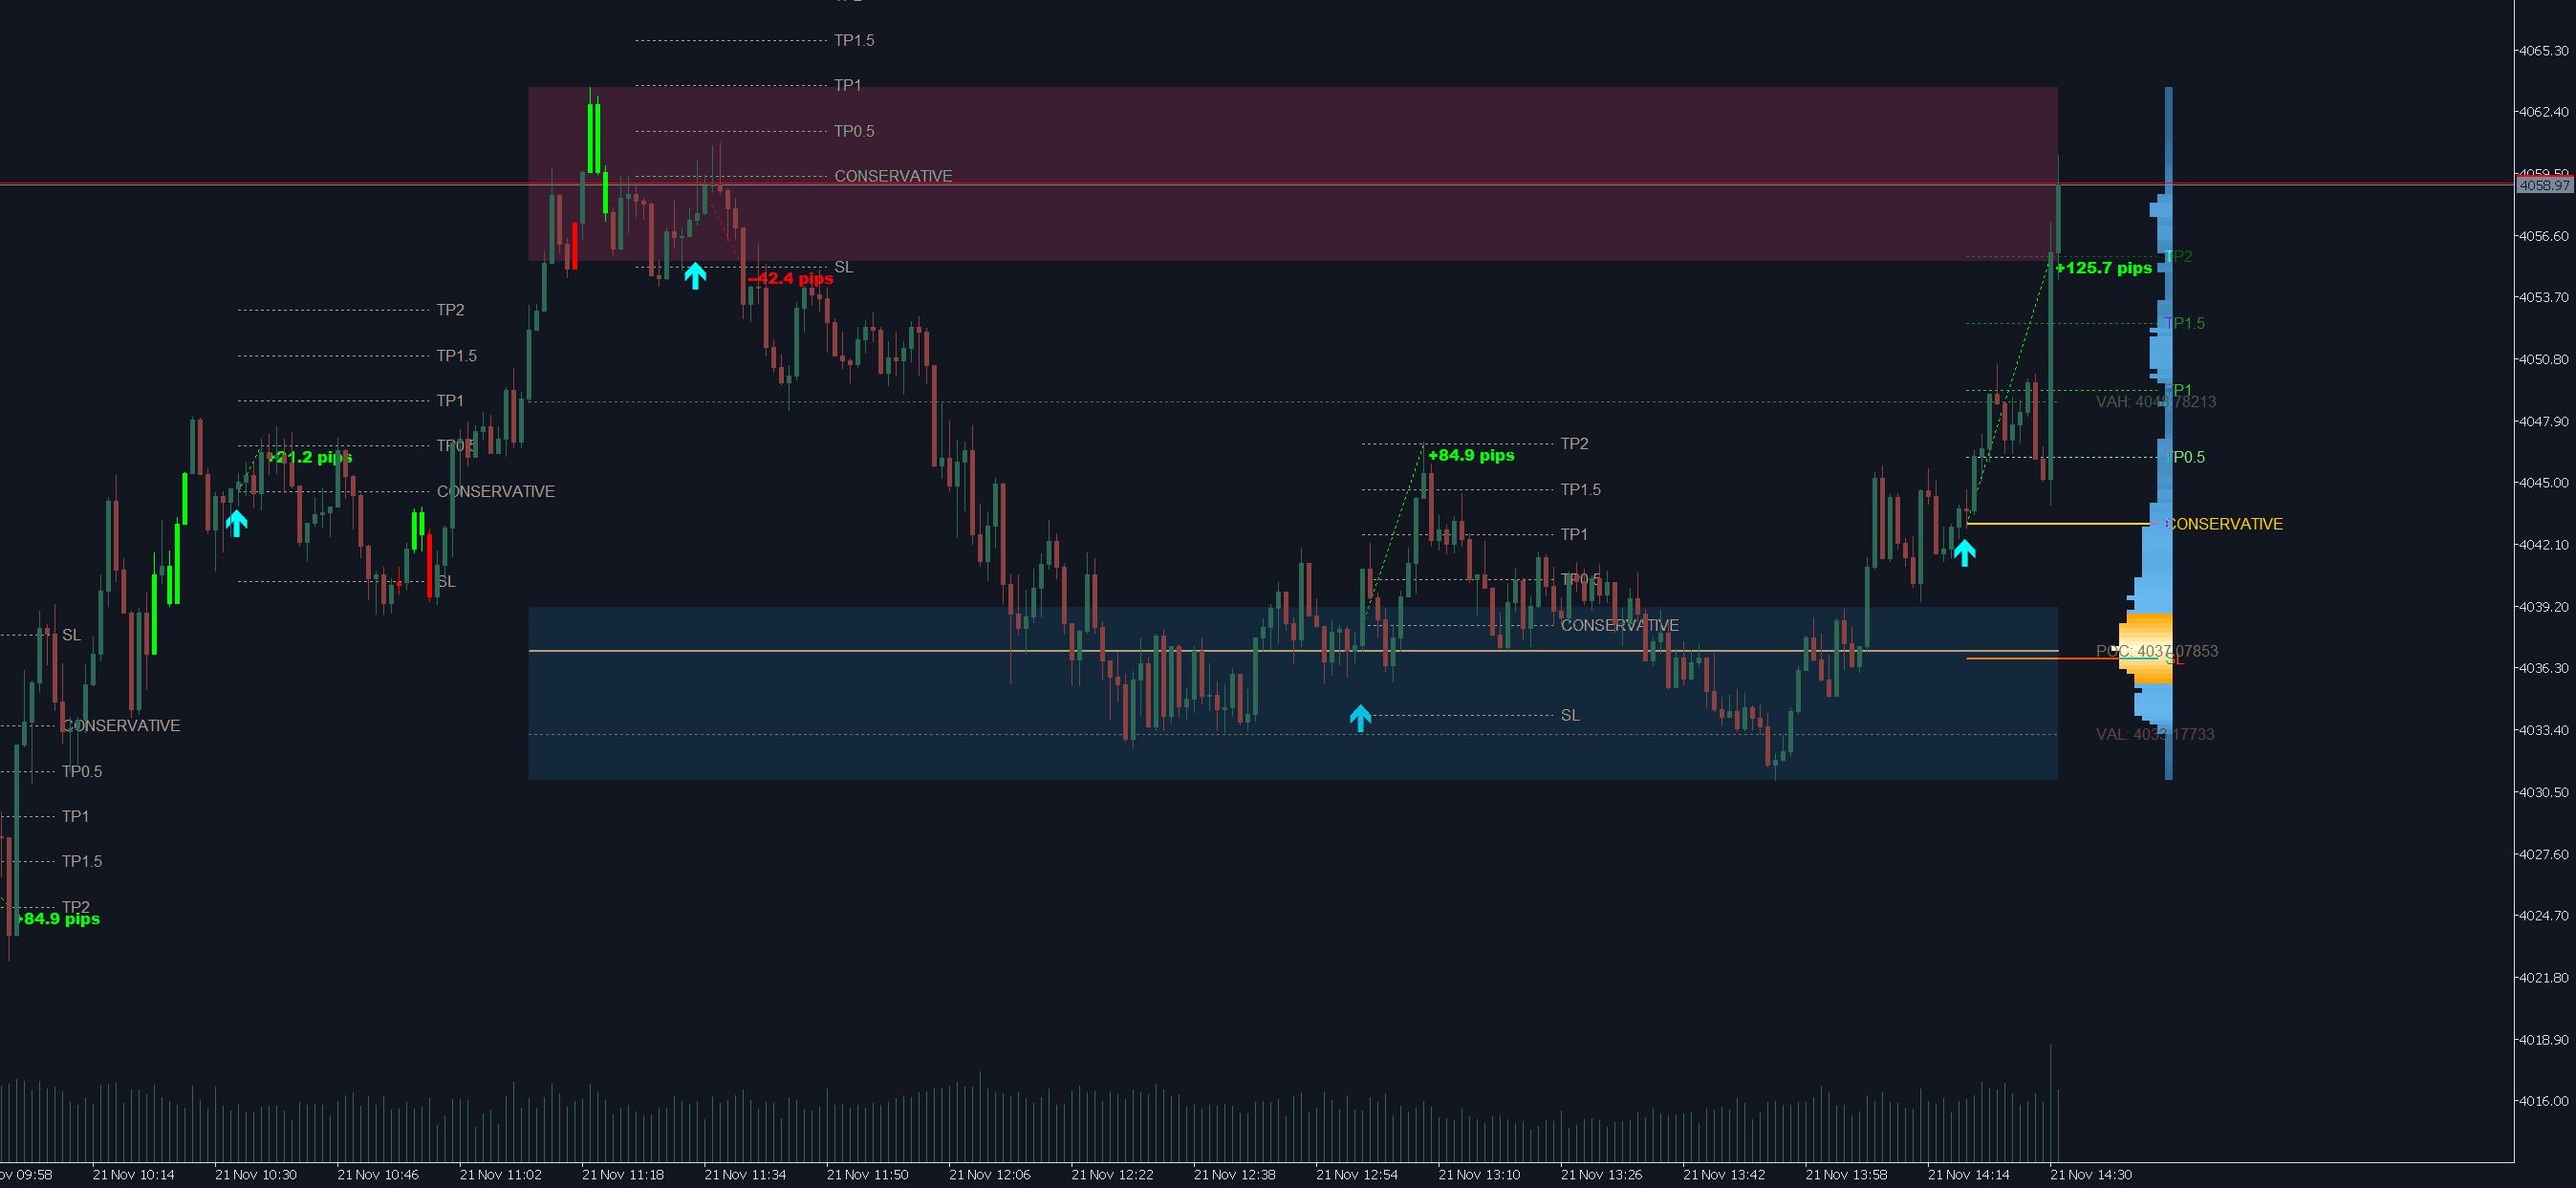Click the tall volume spike bar at 14:30
Image resolution: width=2576 pixels, height=1188 pixels.
tap(2051, 1100)
